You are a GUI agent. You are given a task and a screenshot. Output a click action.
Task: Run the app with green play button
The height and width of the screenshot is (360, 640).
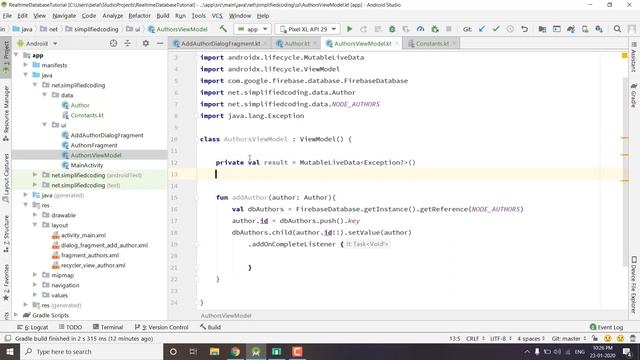point(349,29)
